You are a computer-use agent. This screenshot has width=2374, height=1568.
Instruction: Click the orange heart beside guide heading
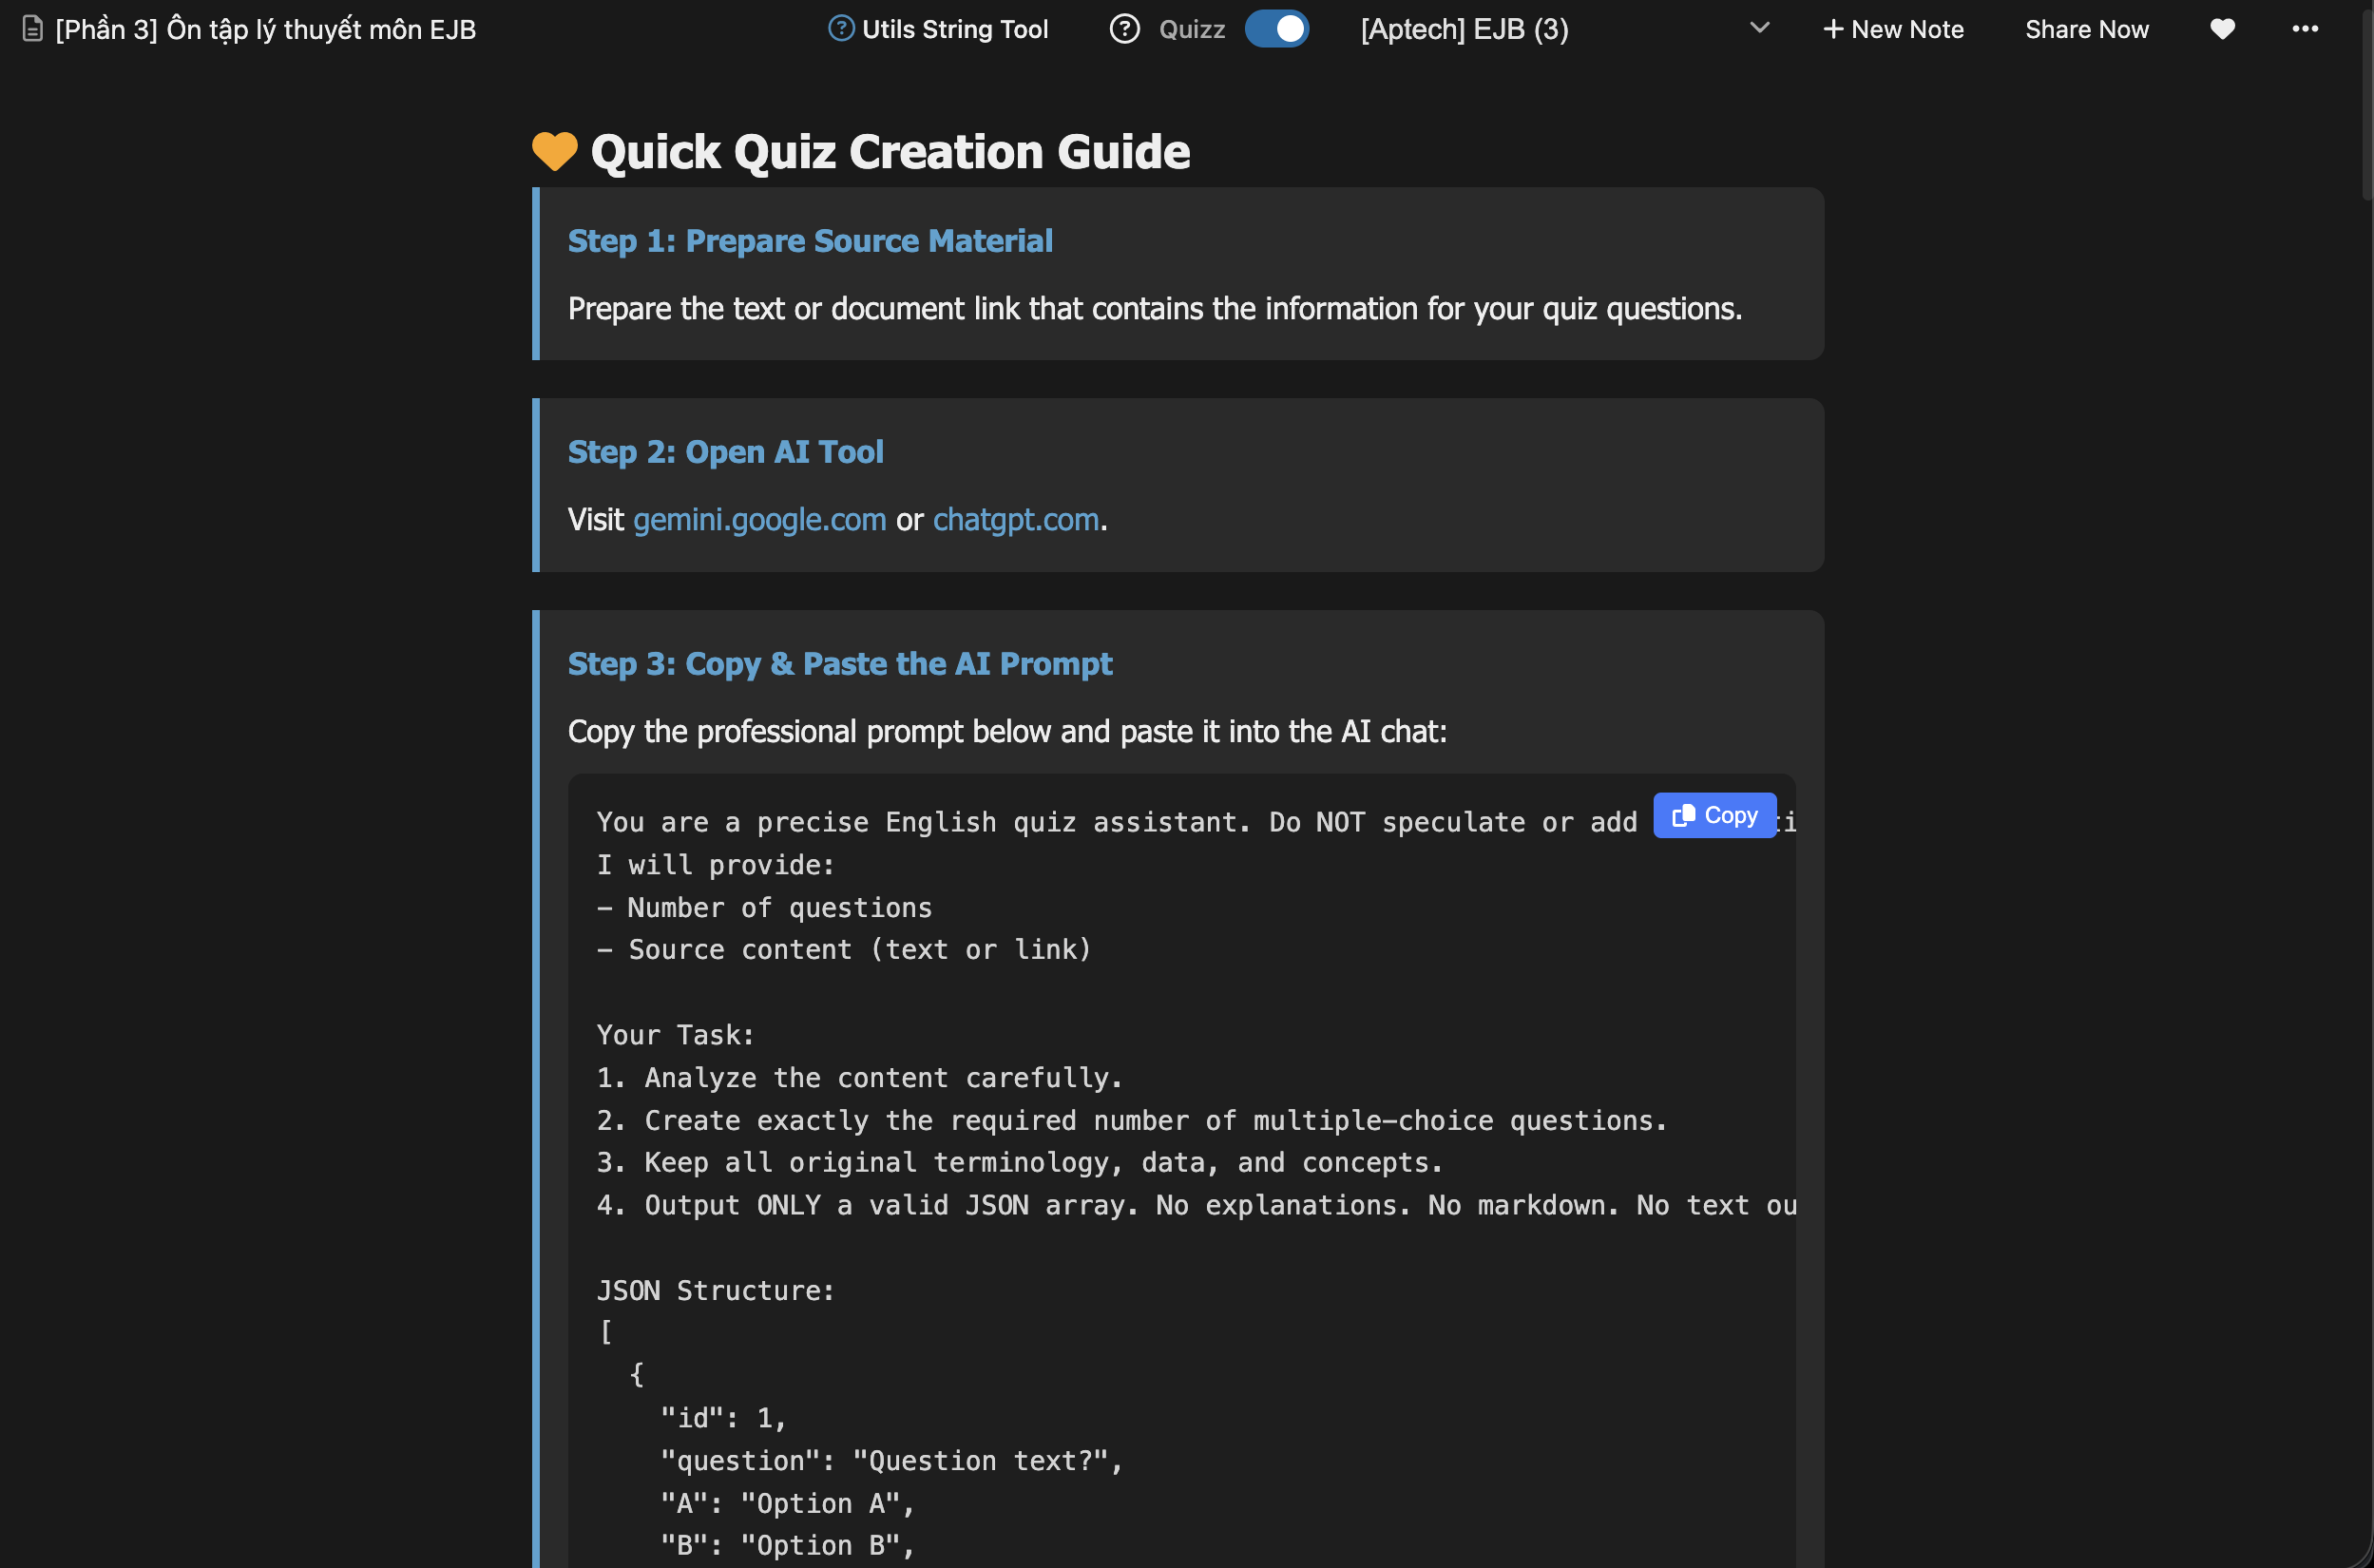click(554, 152)
